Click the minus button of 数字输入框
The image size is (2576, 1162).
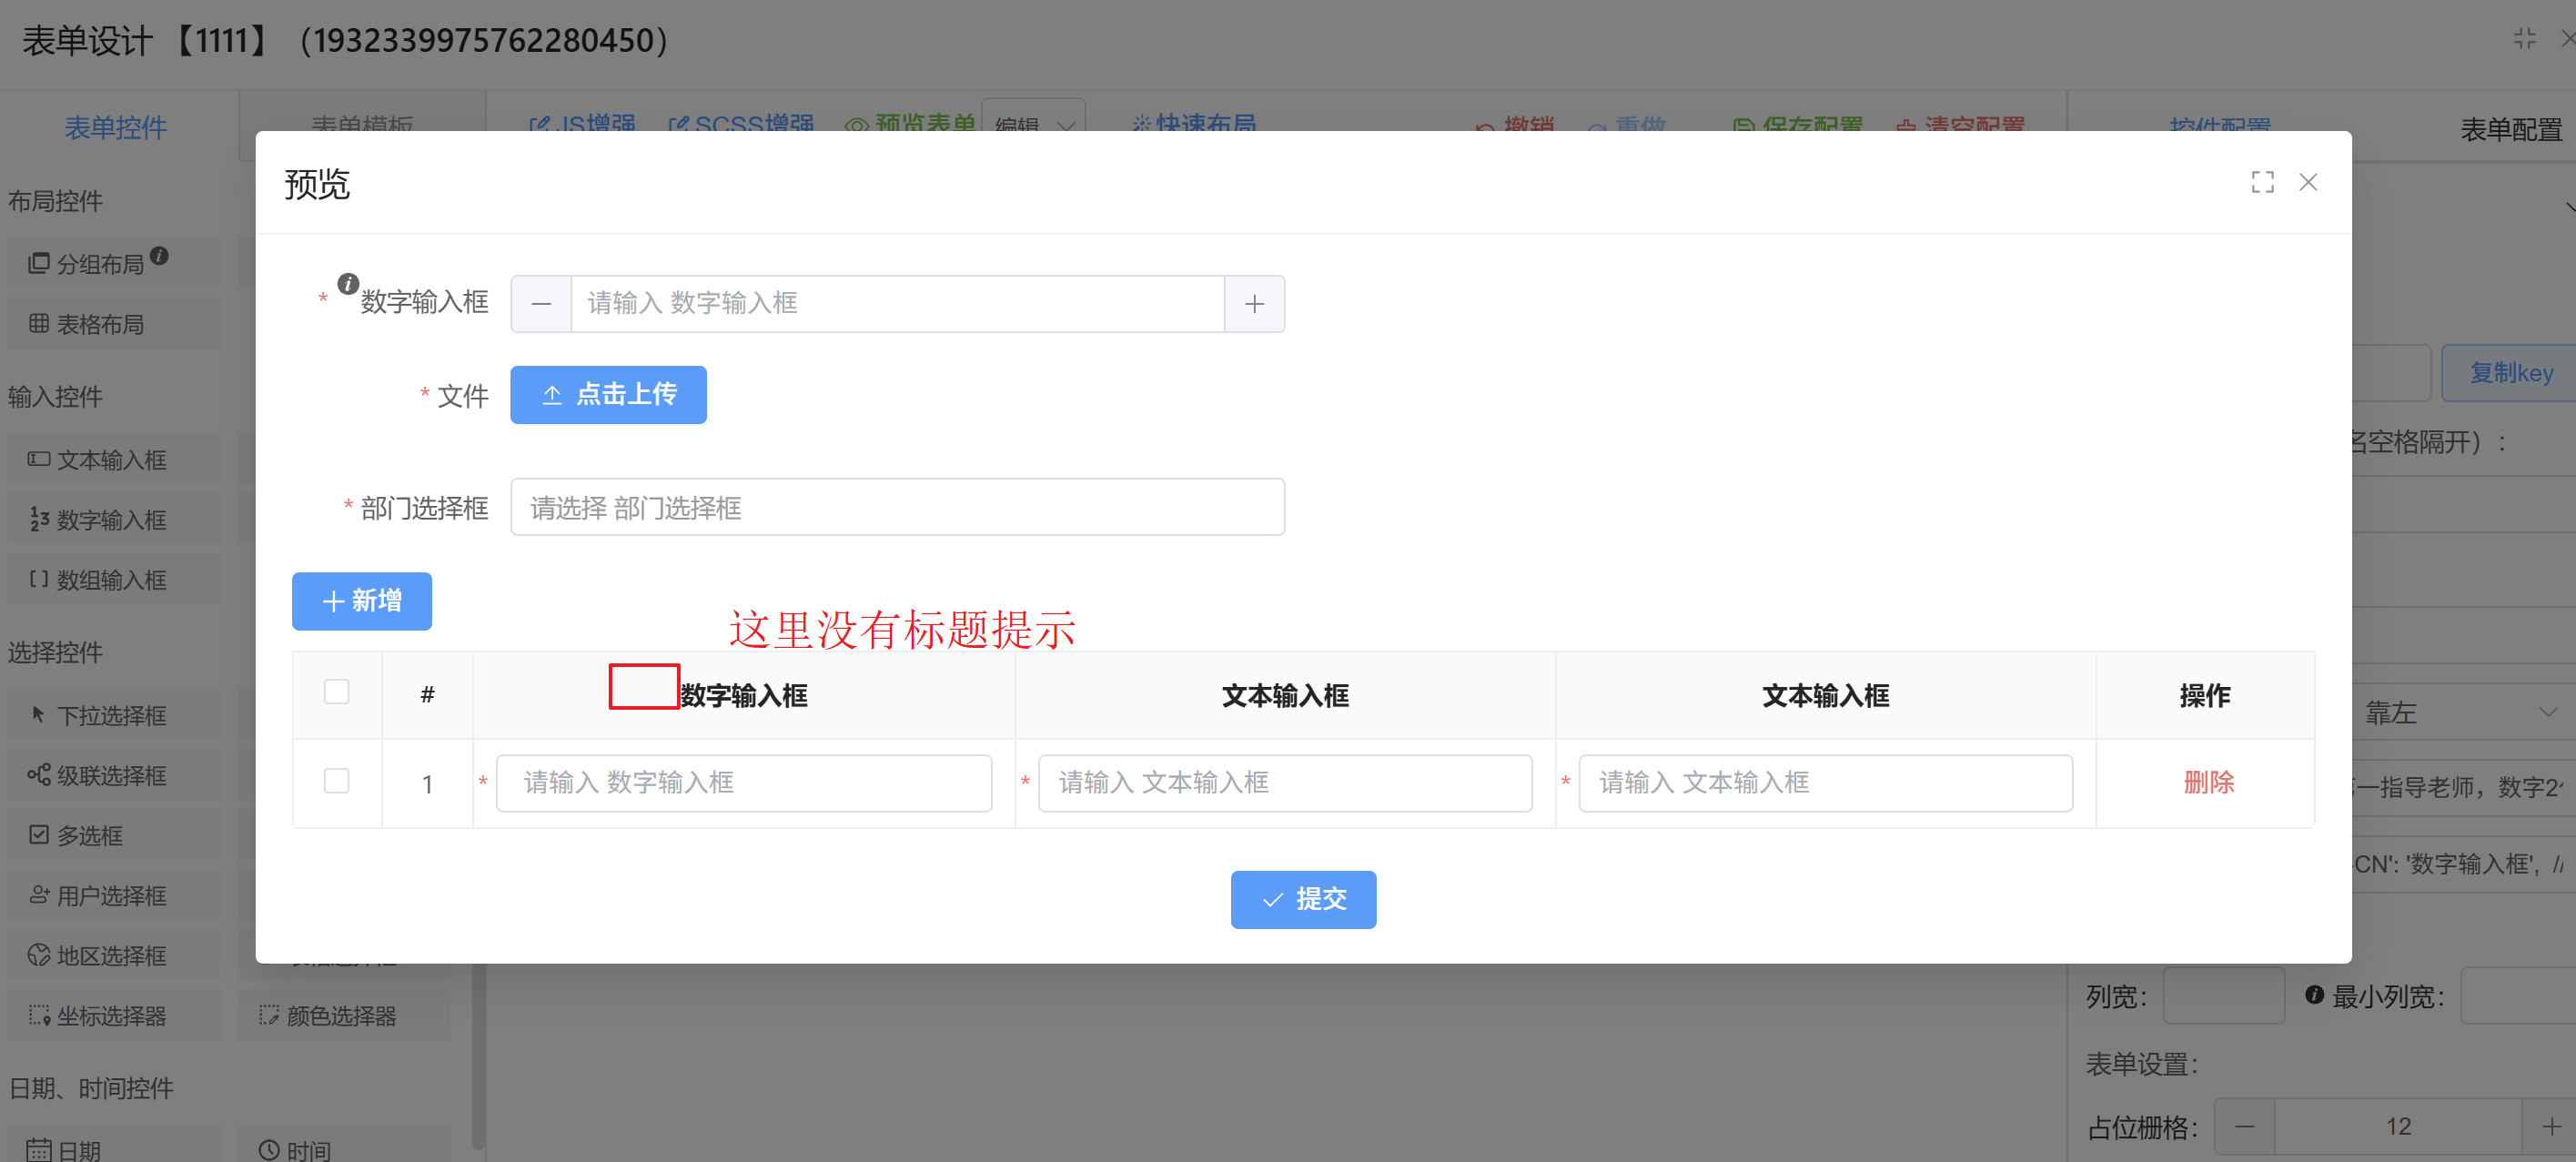(x=541, y=304)
